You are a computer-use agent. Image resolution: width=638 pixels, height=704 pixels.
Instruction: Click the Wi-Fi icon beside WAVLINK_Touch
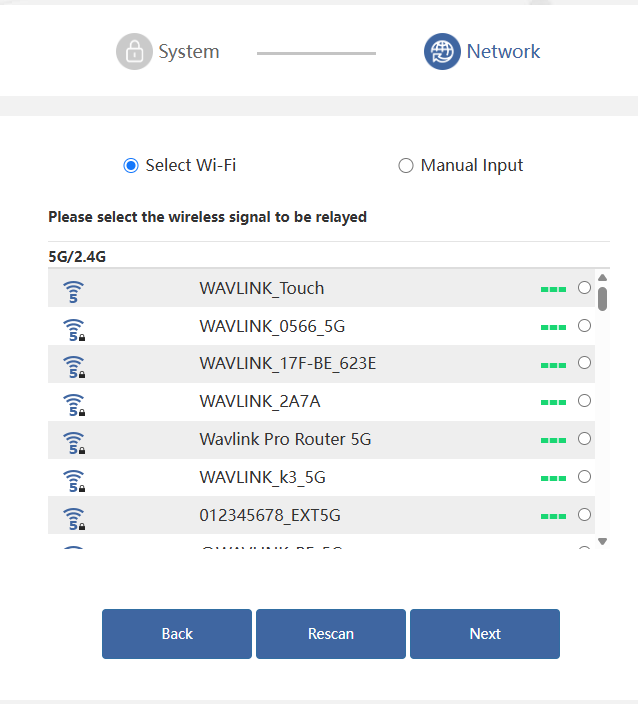(x=73, y=291)
